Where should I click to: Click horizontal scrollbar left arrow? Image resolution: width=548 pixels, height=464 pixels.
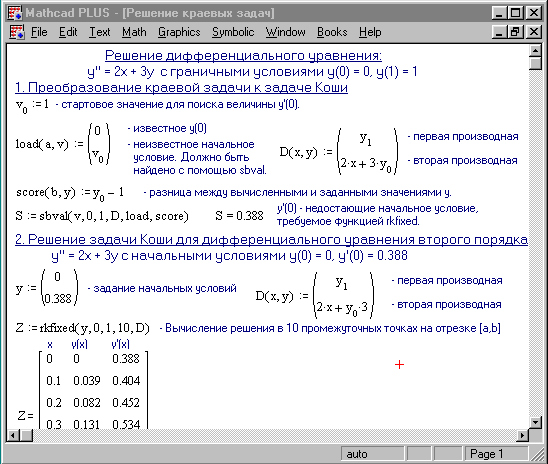click(x=13, y=435)
